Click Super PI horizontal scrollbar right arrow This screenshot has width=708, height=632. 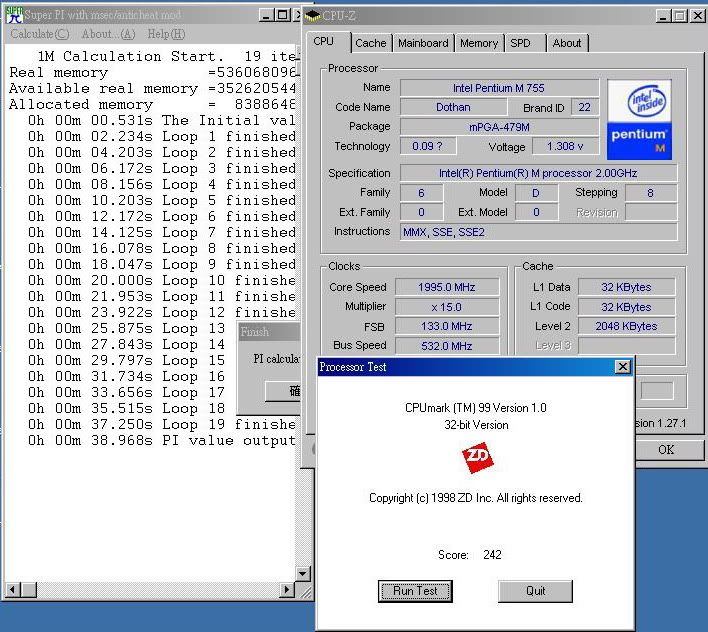pos(286,590)
